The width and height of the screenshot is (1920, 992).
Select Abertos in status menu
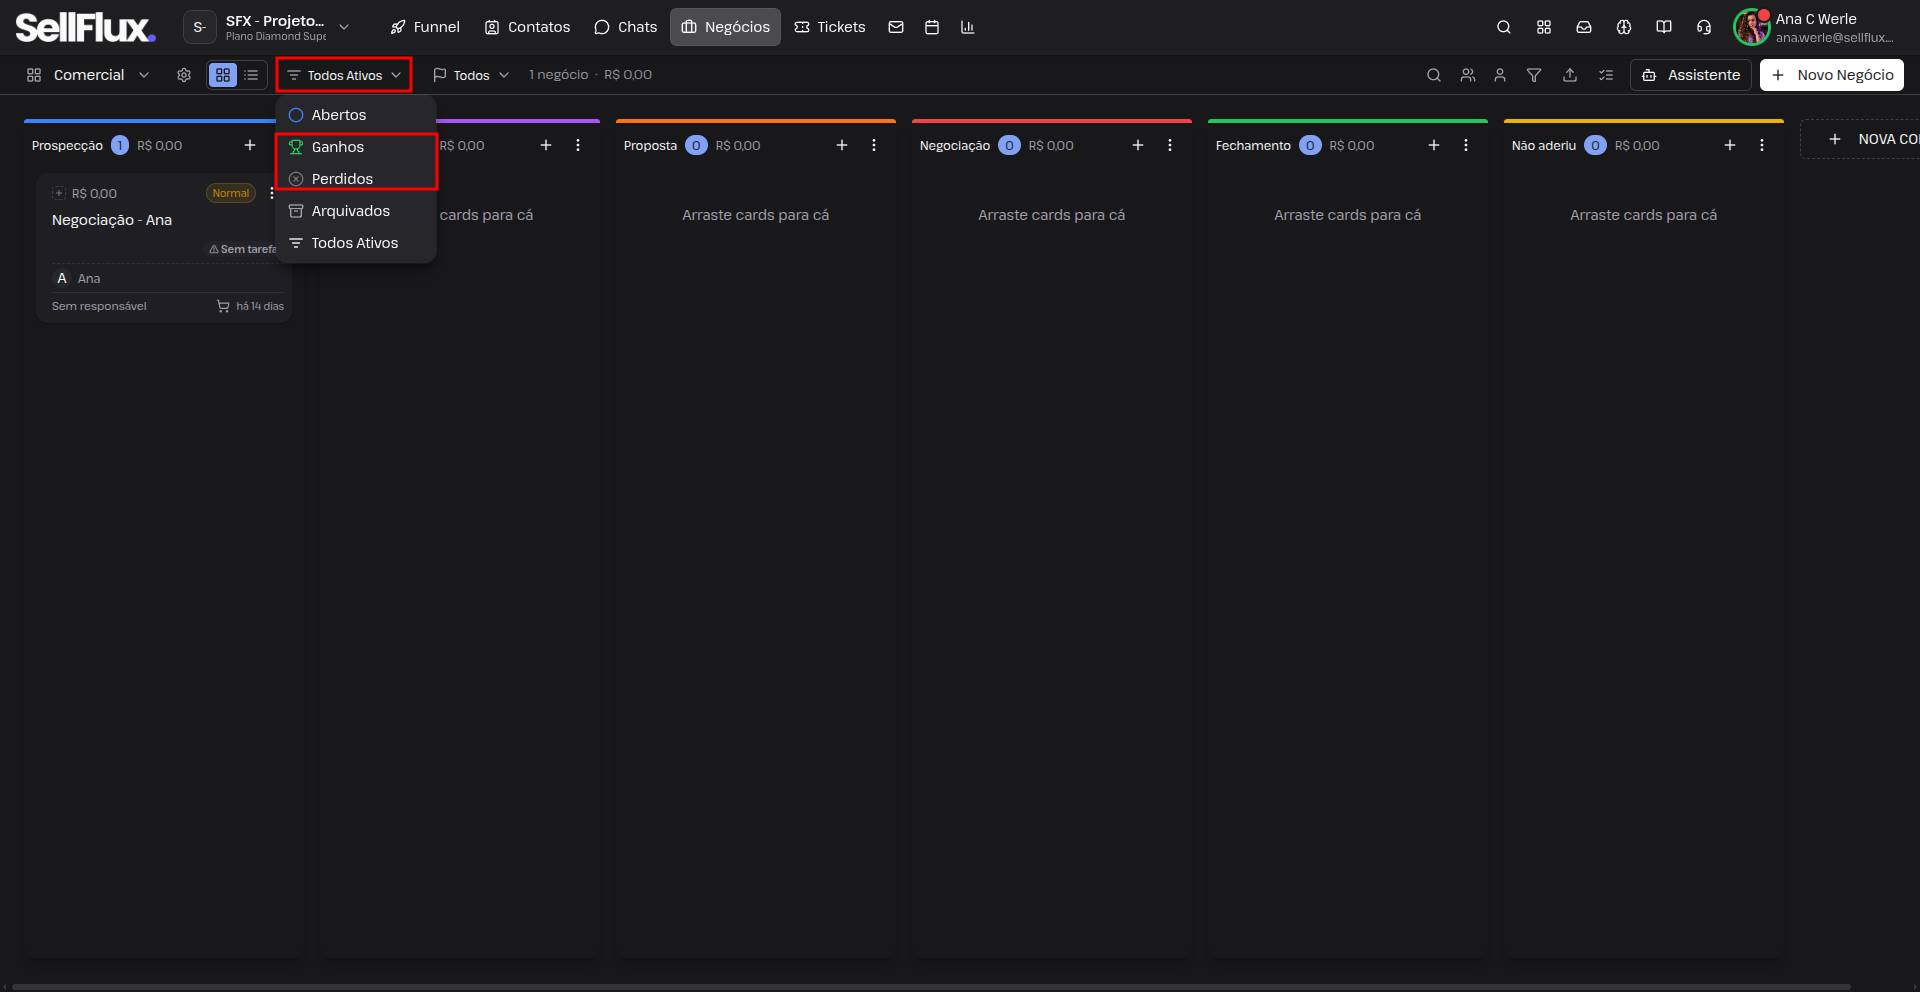coord(356,115)
